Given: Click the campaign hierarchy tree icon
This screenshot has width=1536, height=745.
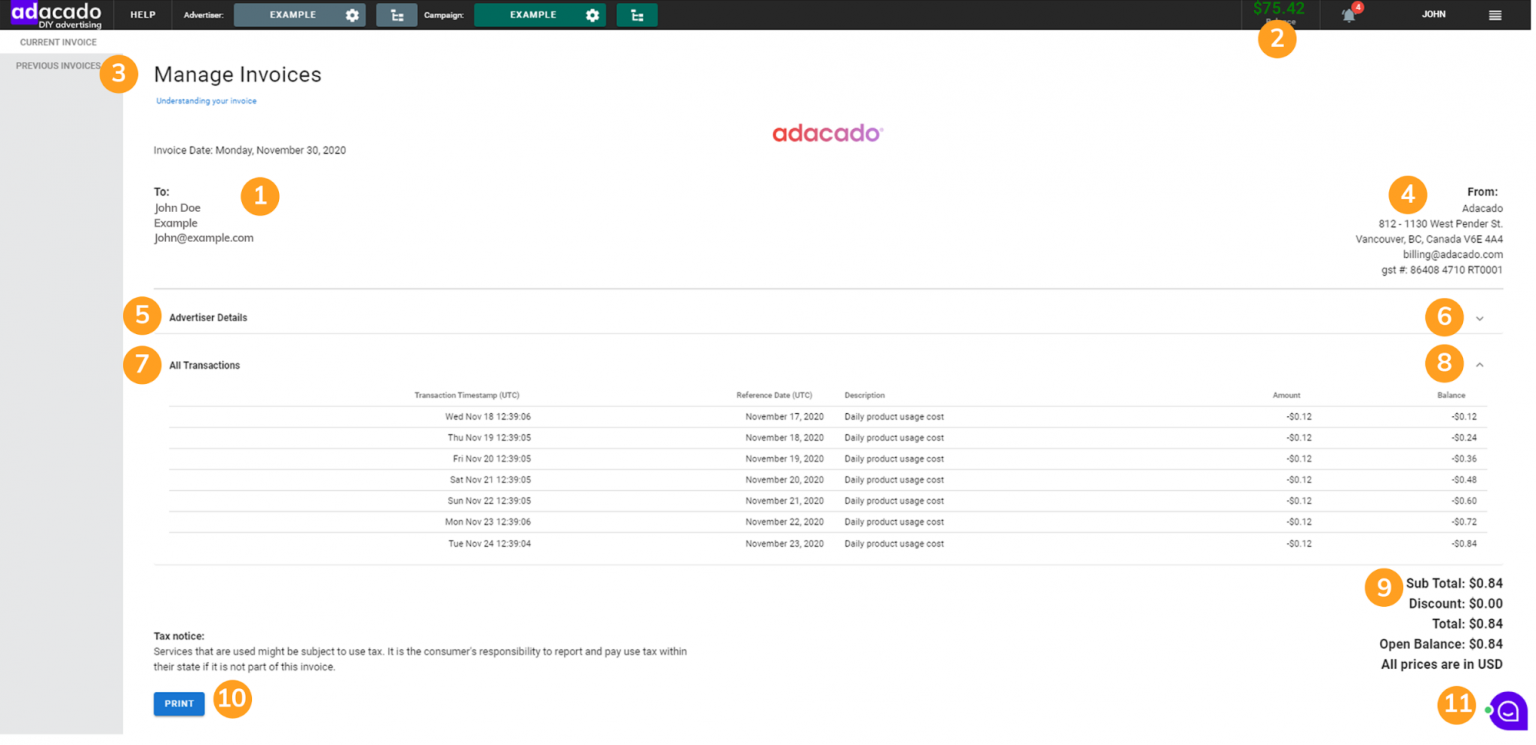Looking at the screenshot, I should click(x=637, y=14).
